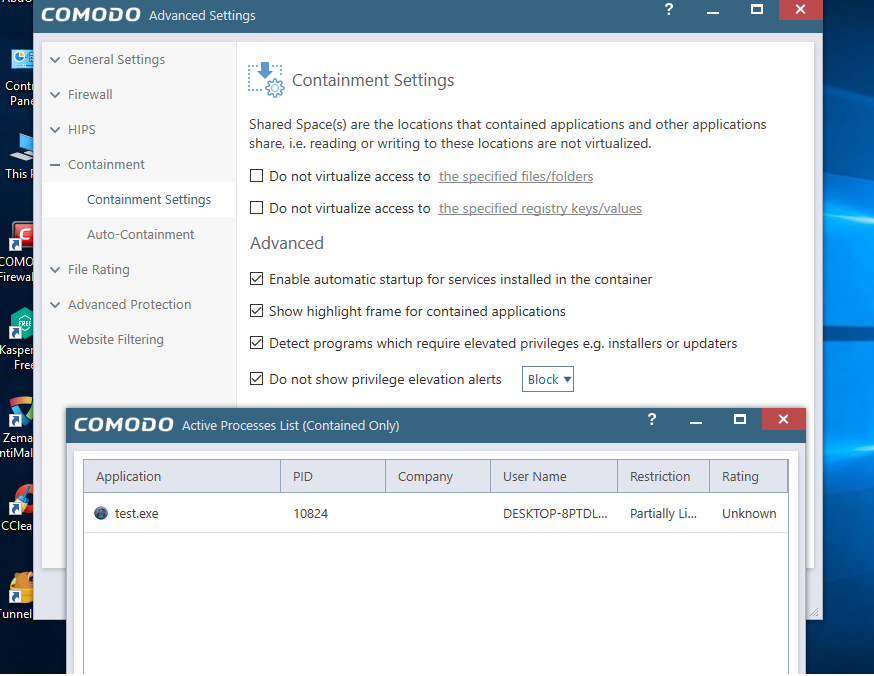Expand the File Rating section

pyautogui.click(x=99, y=270)
